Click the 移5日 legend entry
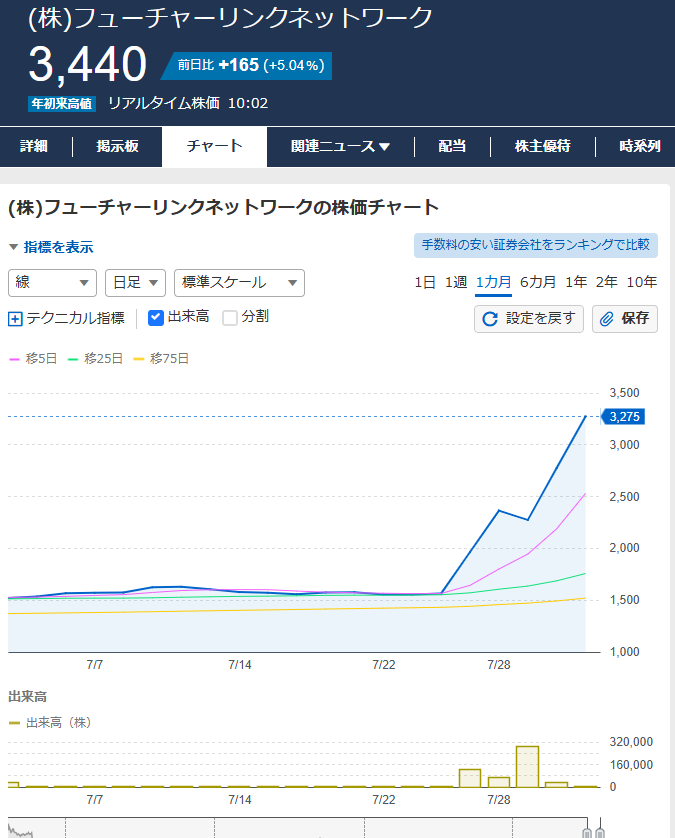The image size is (675, 838). point(33,359)
